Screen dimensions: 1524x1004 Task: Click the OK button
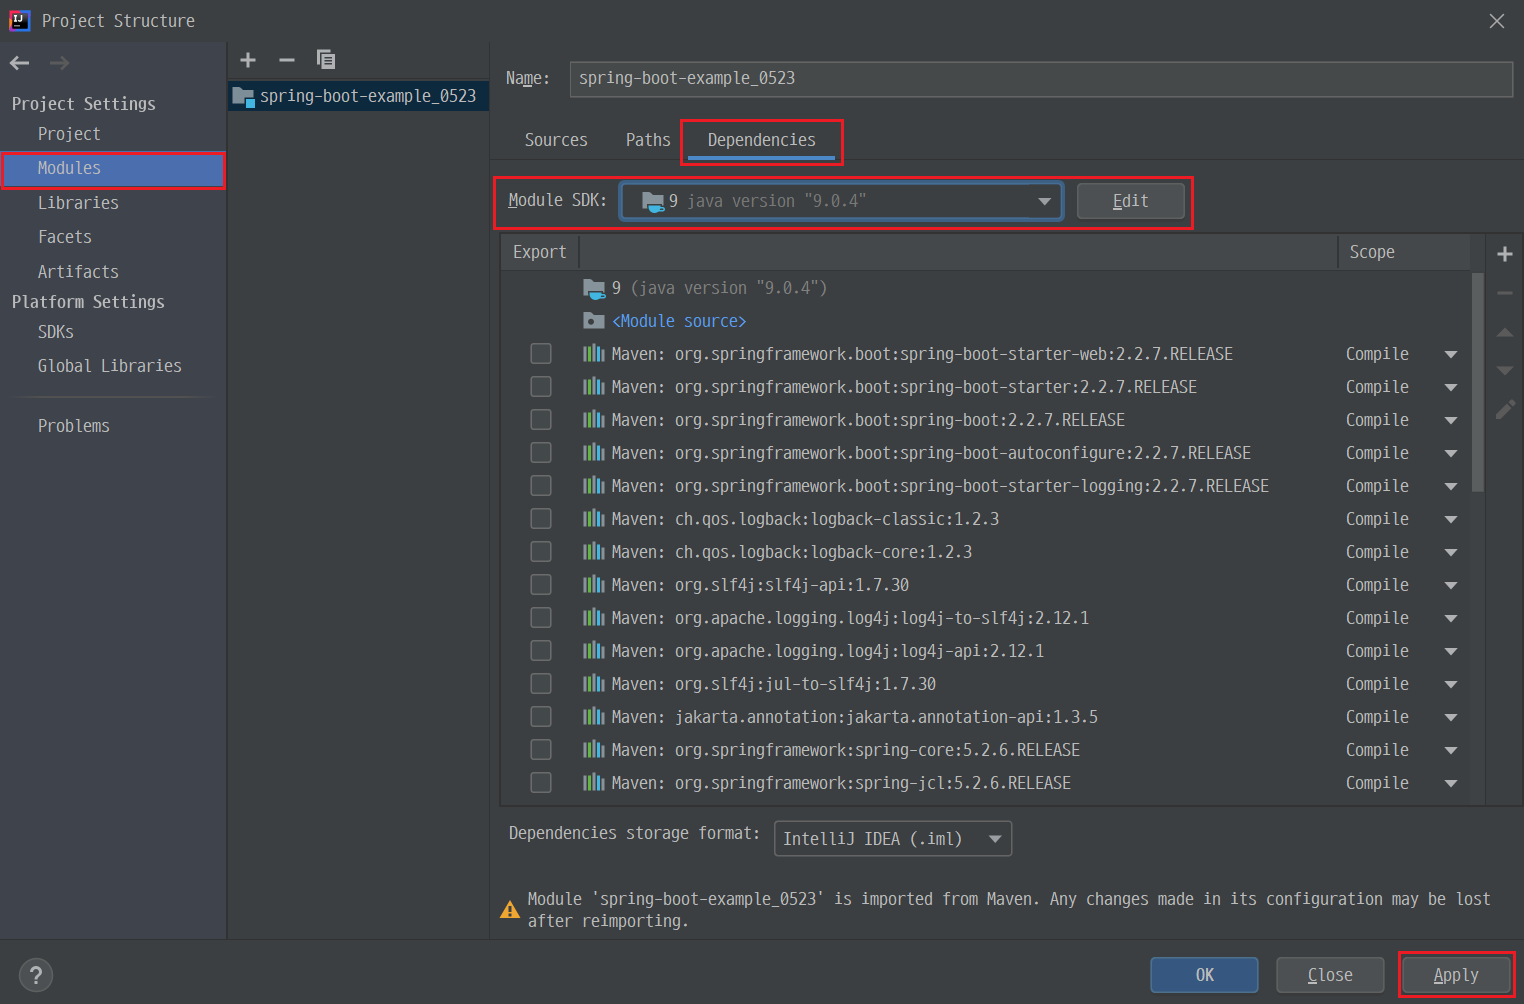tap(1204, 975)
